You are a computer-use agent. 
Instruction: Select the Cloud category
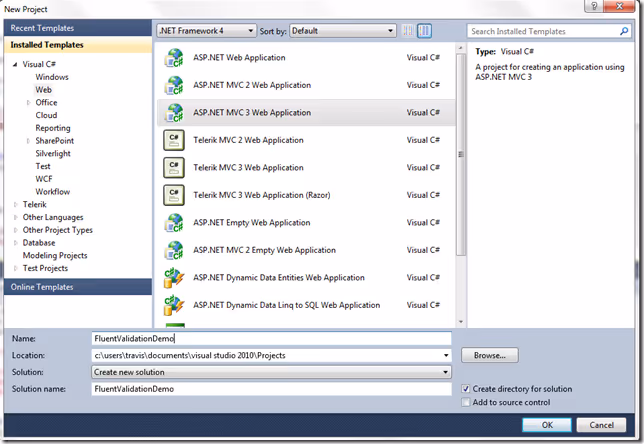pyautogui.click(x=46, y=115)
